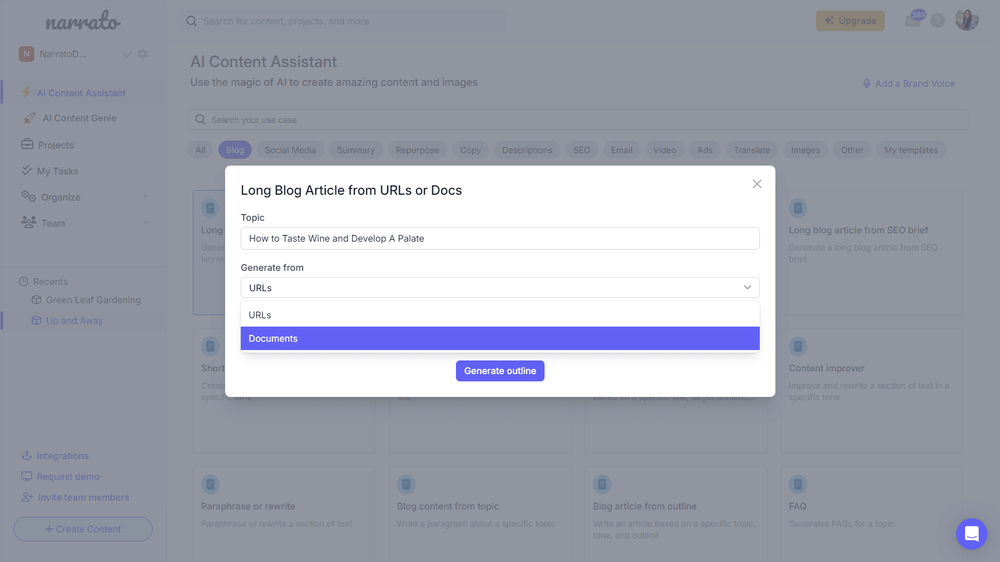Click Blog article from outline card icon
This screenshot has width=1000, height=562.
602,484
